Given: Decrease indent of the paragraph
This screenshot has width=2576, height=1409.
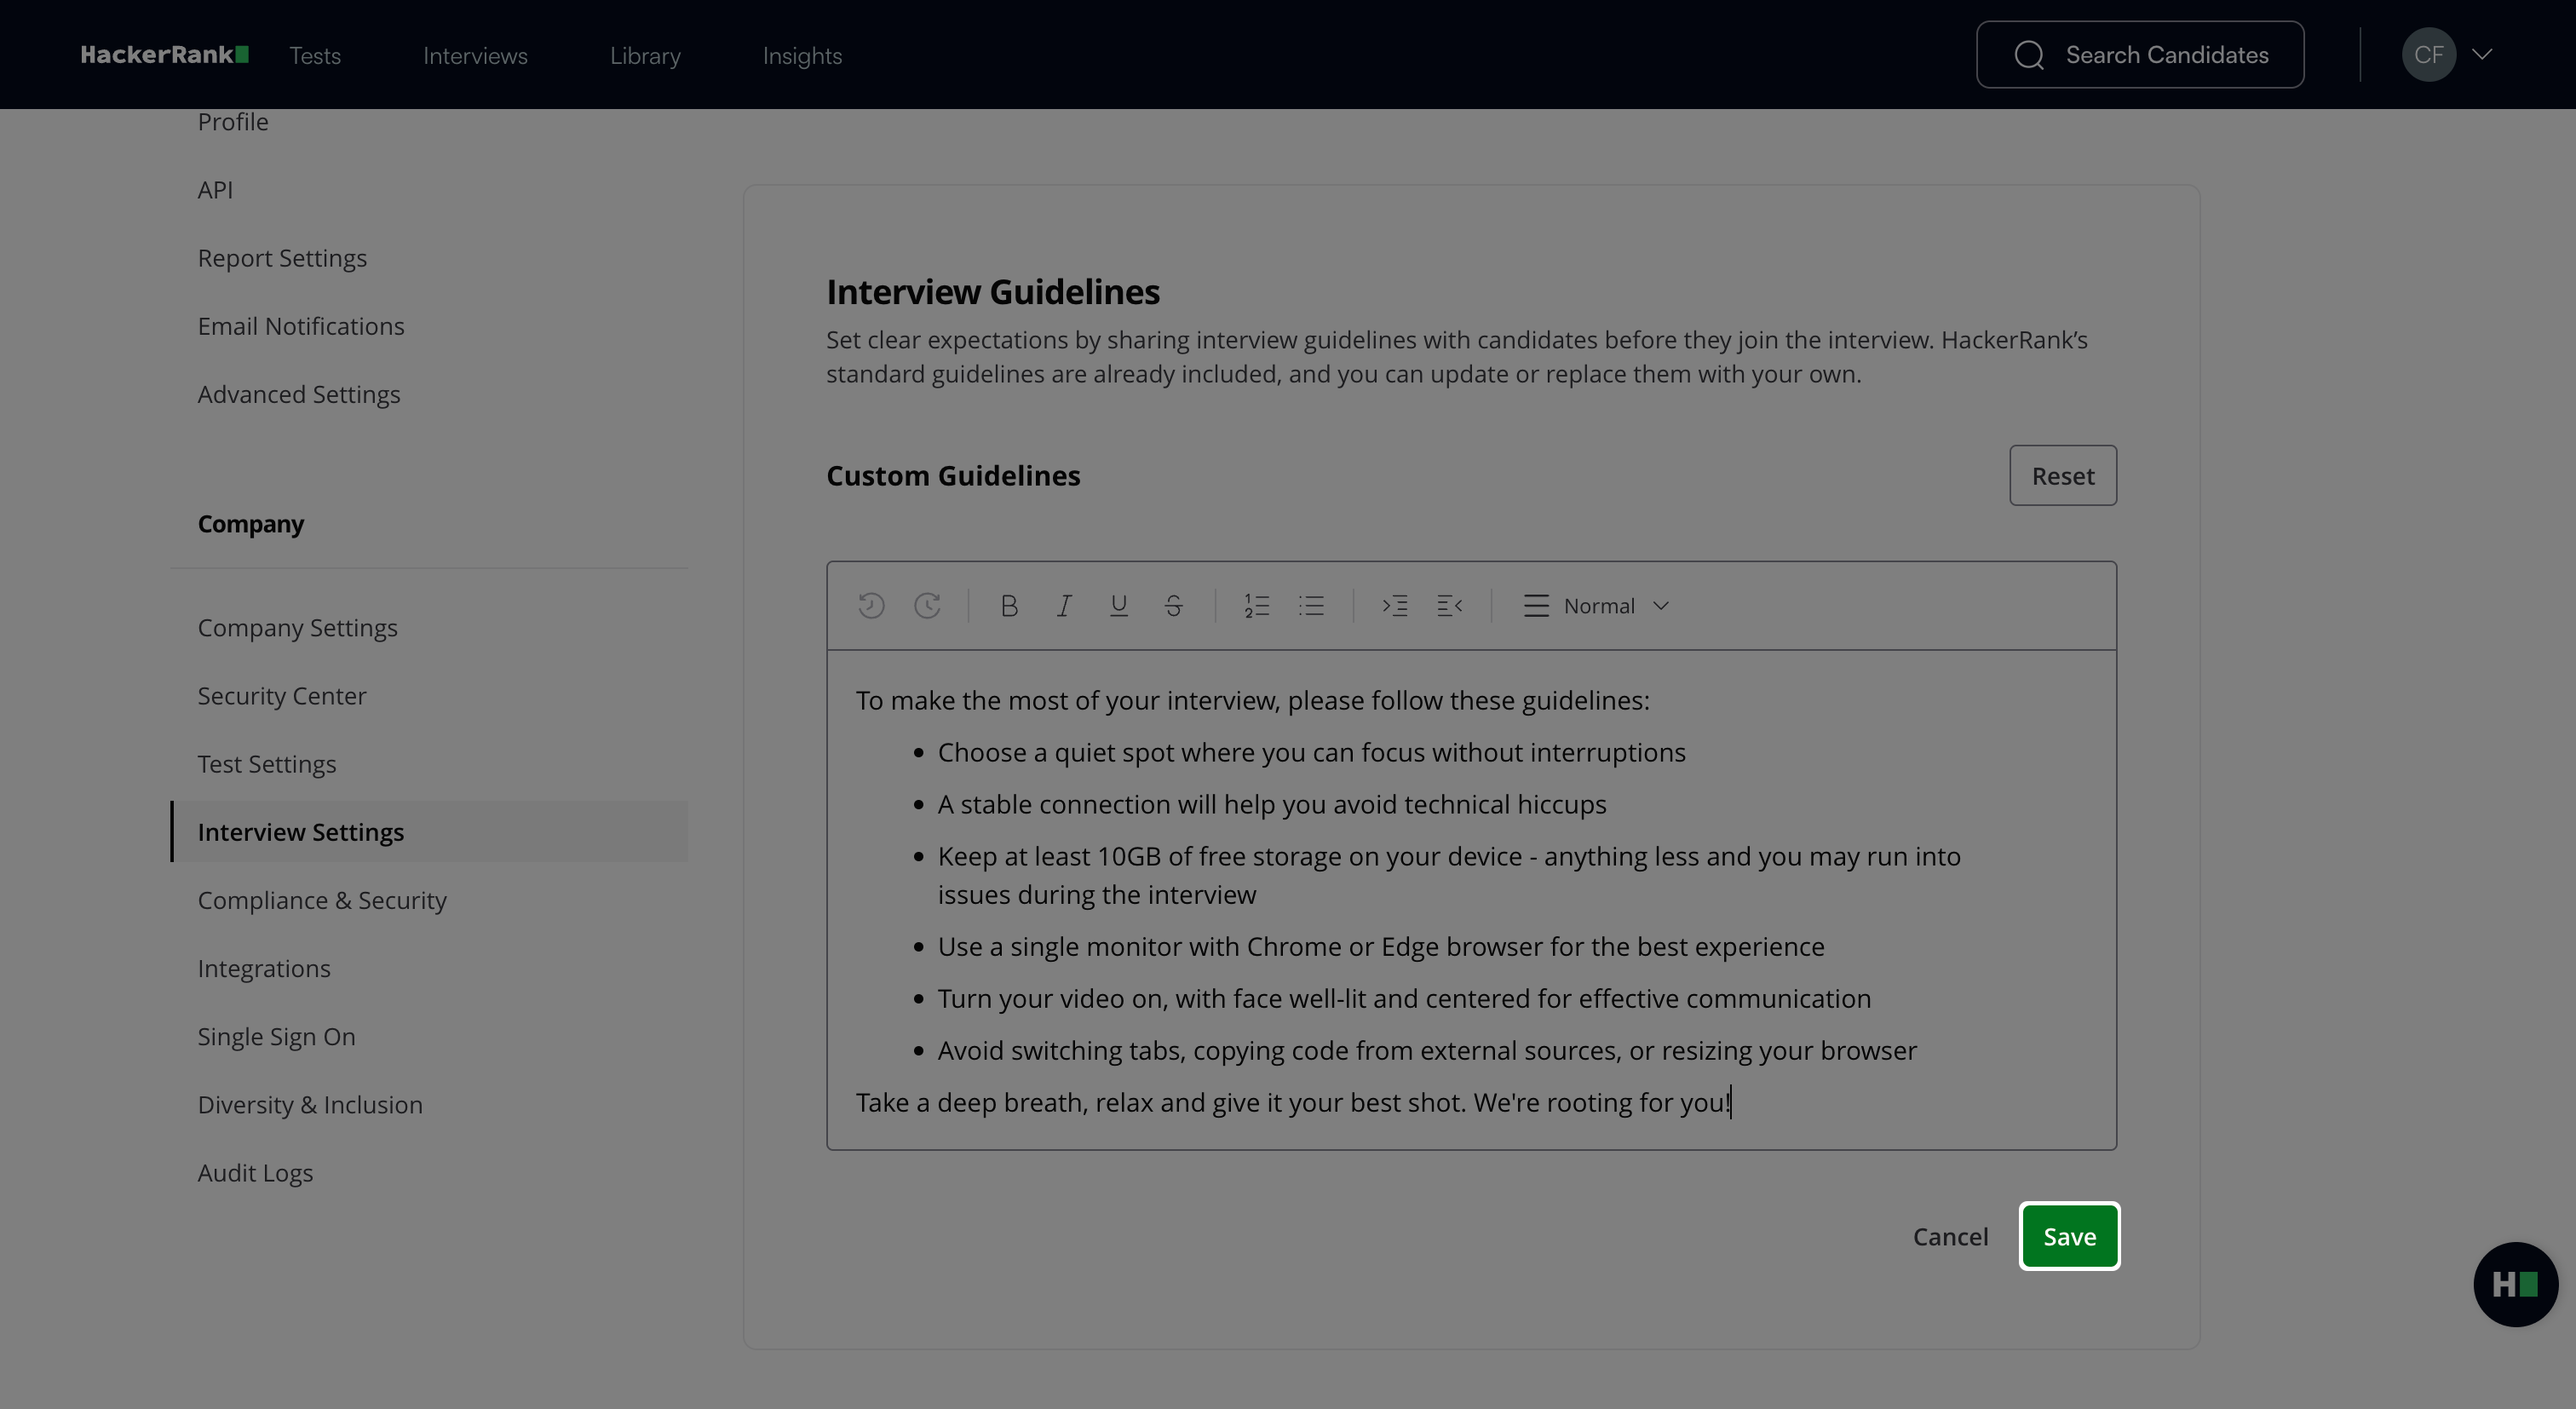Looking at the screenshot, I should 1450,606.
